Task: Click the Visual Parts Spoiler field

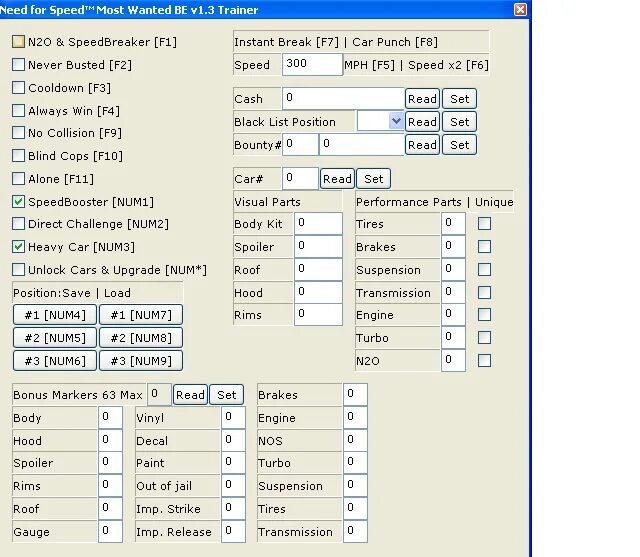Action: point(318,246)
